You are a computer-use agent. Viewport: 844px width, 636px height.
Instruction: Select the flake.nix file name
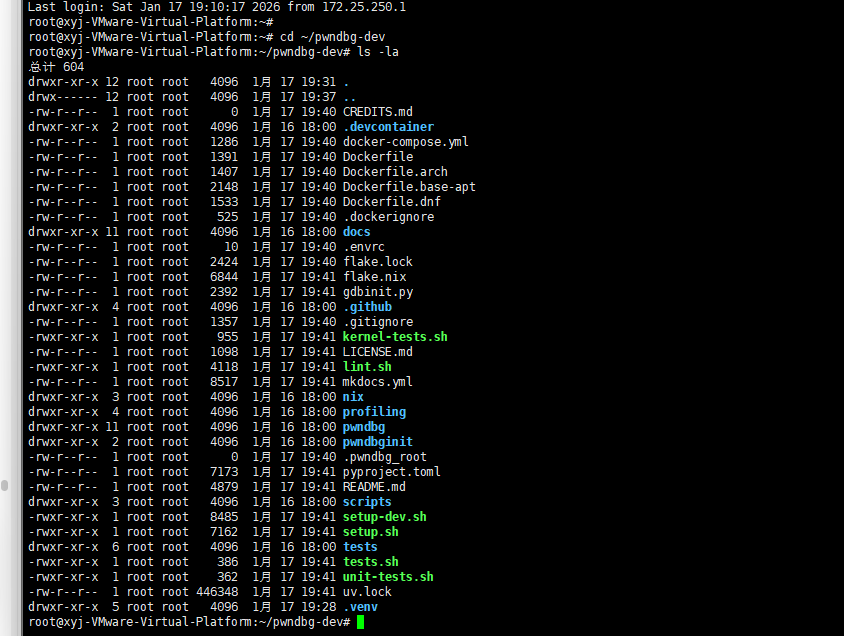click(374, 277)
